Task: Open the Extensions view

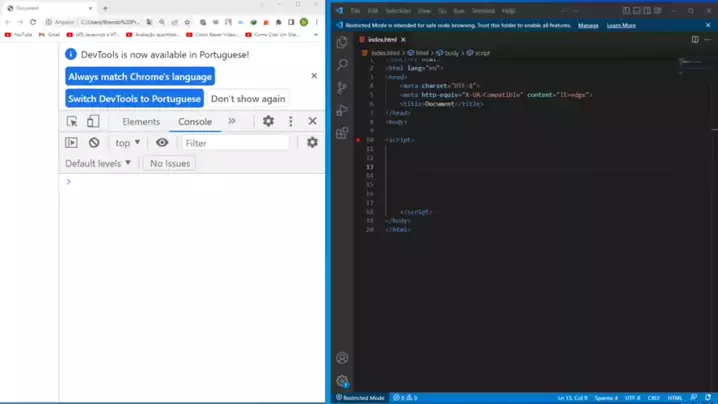Action: [342, 132]
